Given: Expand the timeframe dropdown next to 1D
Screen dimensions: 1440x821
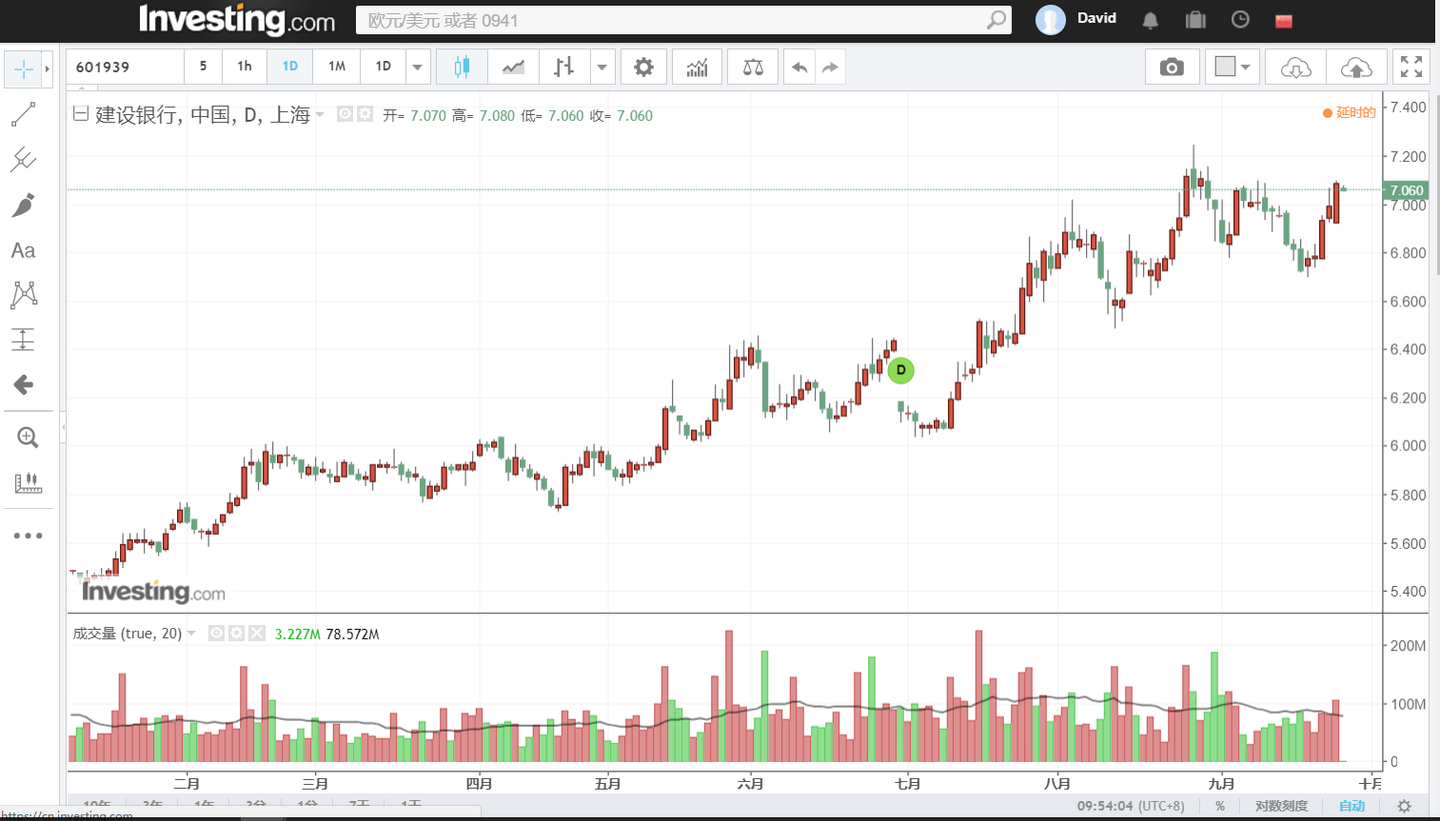Looking at the screenshot, I should click(417, 66).
